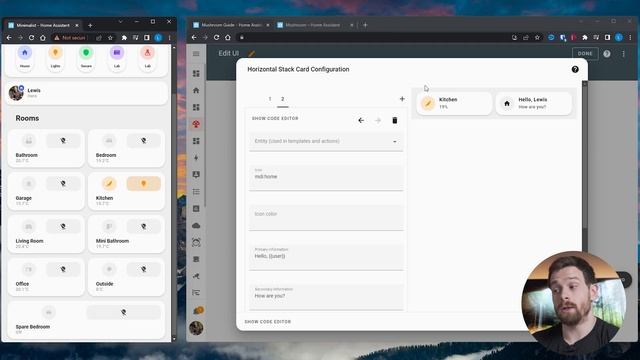Open the purple Lab chip

coord(117,58)
